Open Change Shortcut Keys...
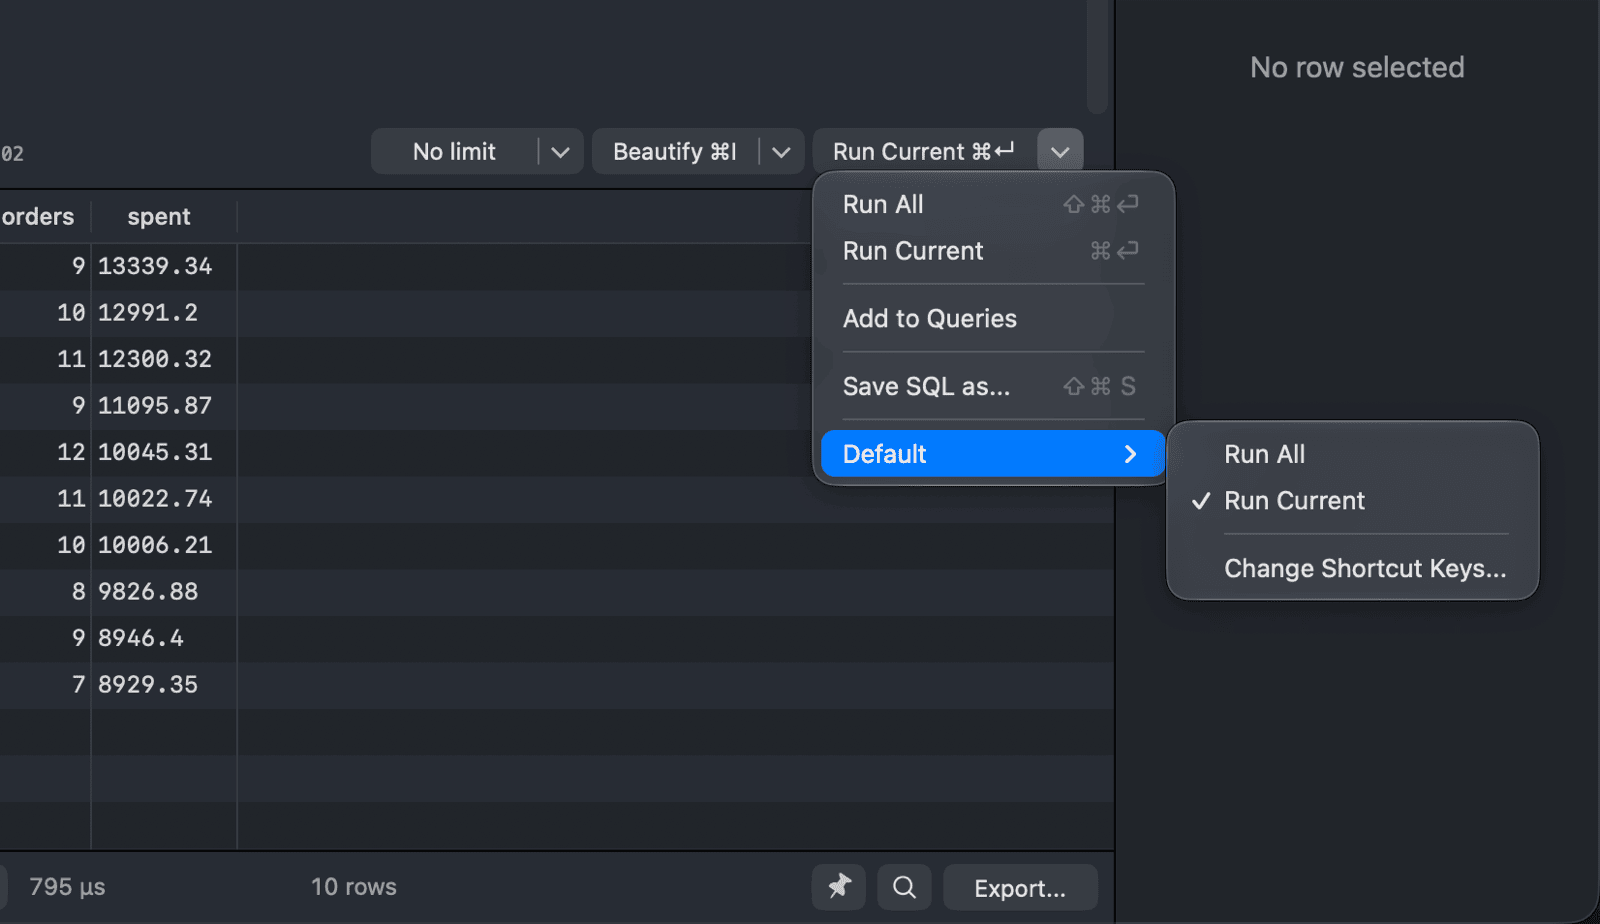 coord(1352,568)
